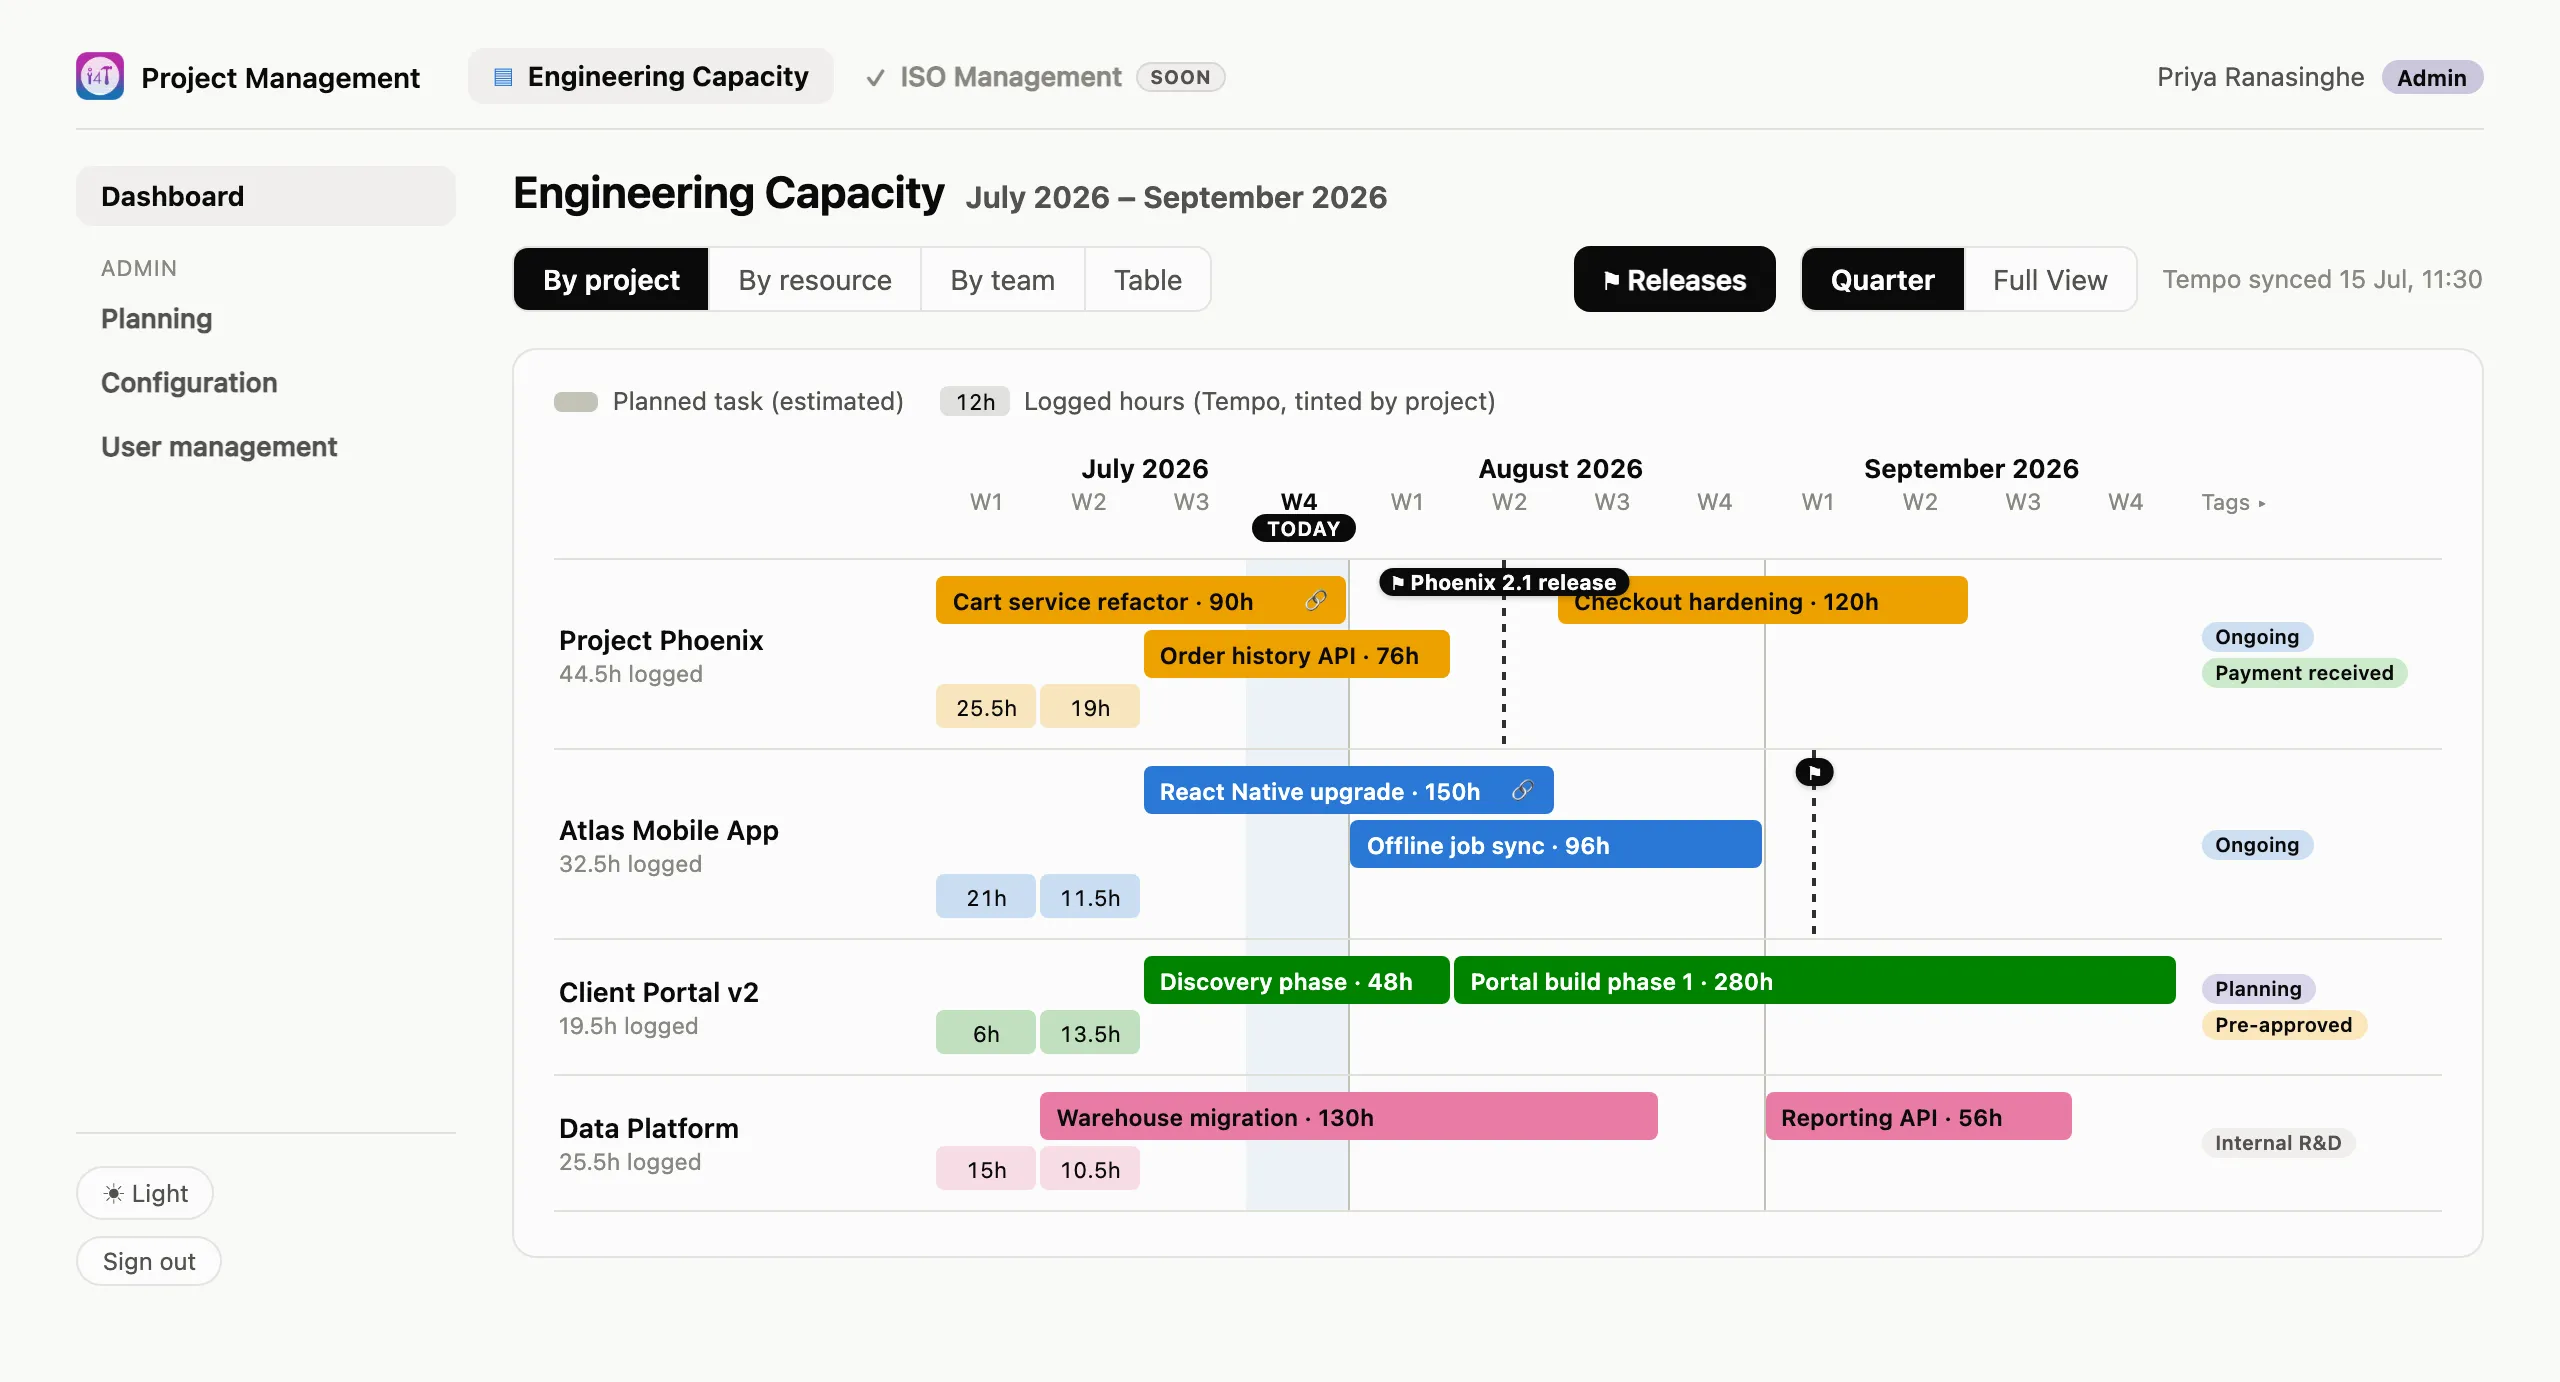
Task: Click the link icon on React Native upgrade
Action: 1522,790
